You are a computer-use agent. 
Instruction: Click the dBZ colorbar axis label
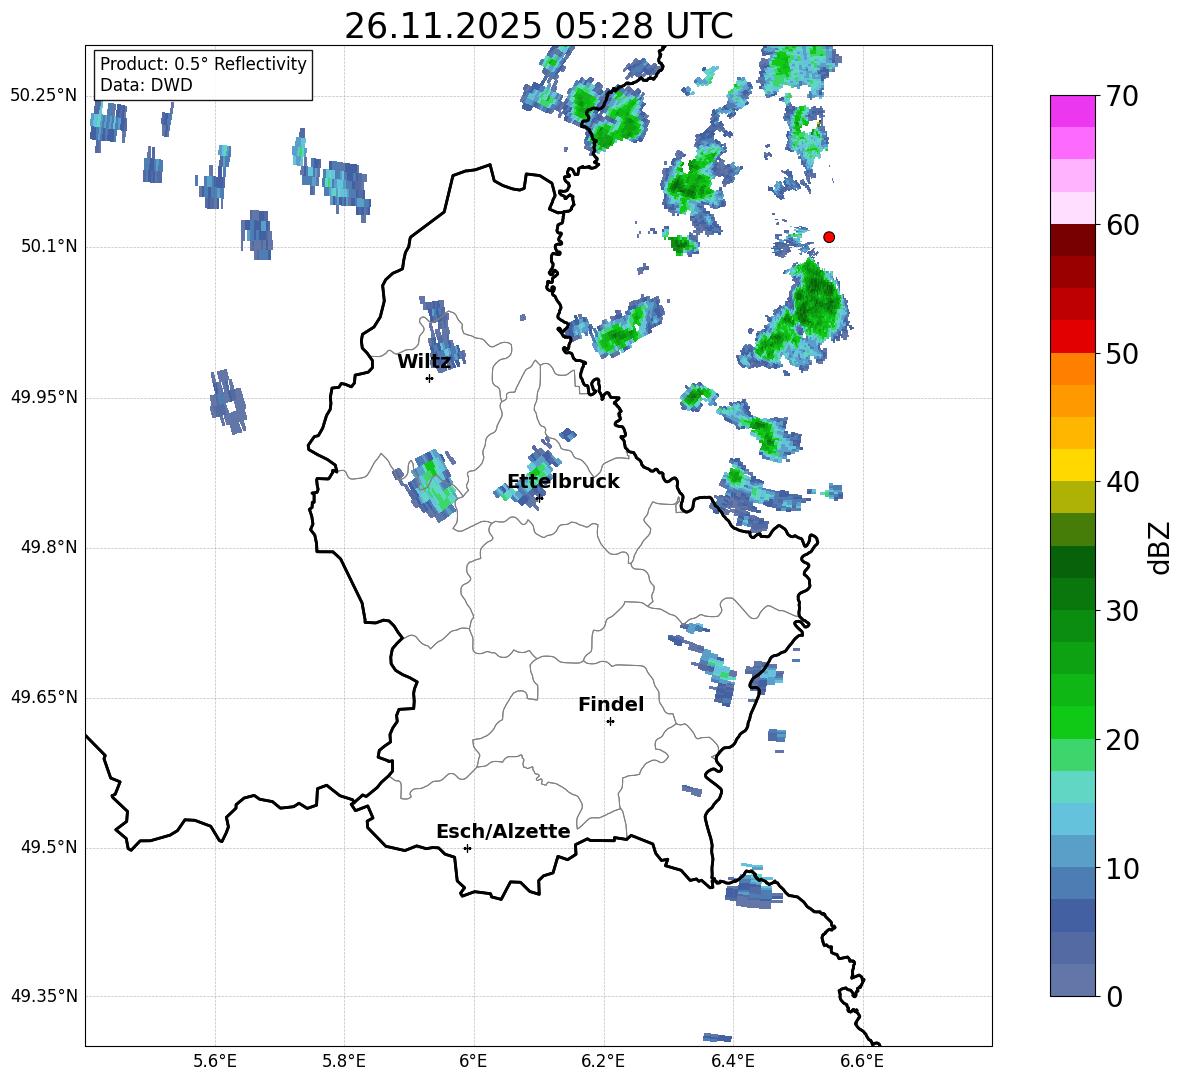1160,547
